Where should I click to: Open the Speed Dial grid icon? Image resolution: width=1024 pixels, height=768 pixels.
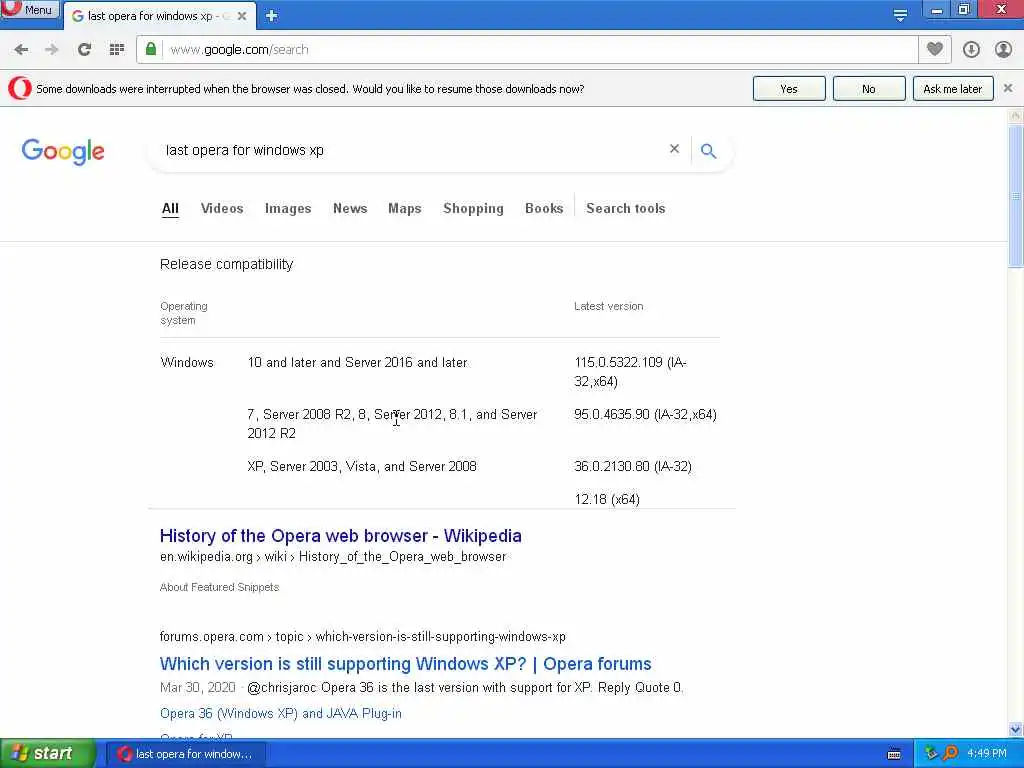click(117, 50)
